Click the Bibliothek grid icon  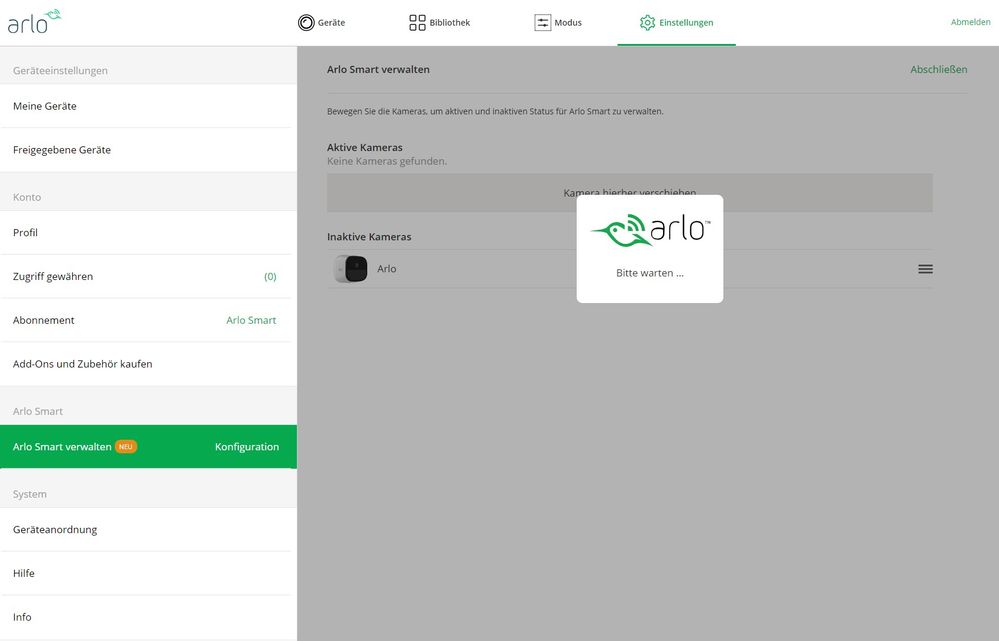point(417,22)
